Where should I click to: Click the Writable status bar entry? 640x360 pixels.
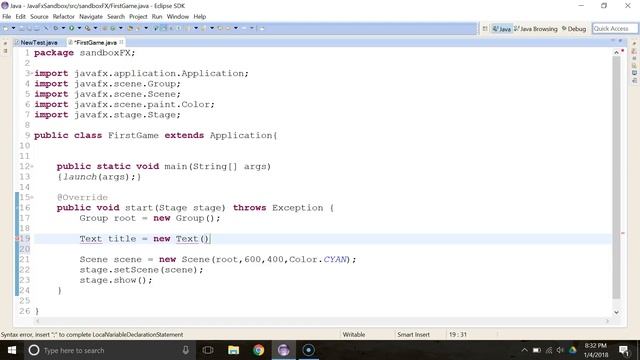354,335
